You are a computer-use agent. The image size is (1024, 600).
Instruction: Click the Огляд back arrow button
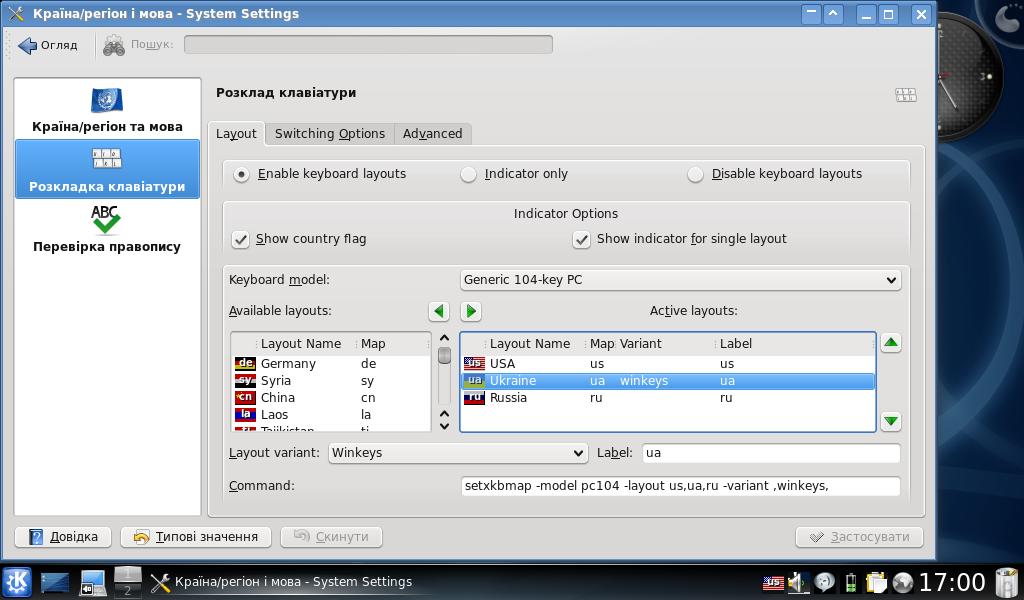point(48,45)
